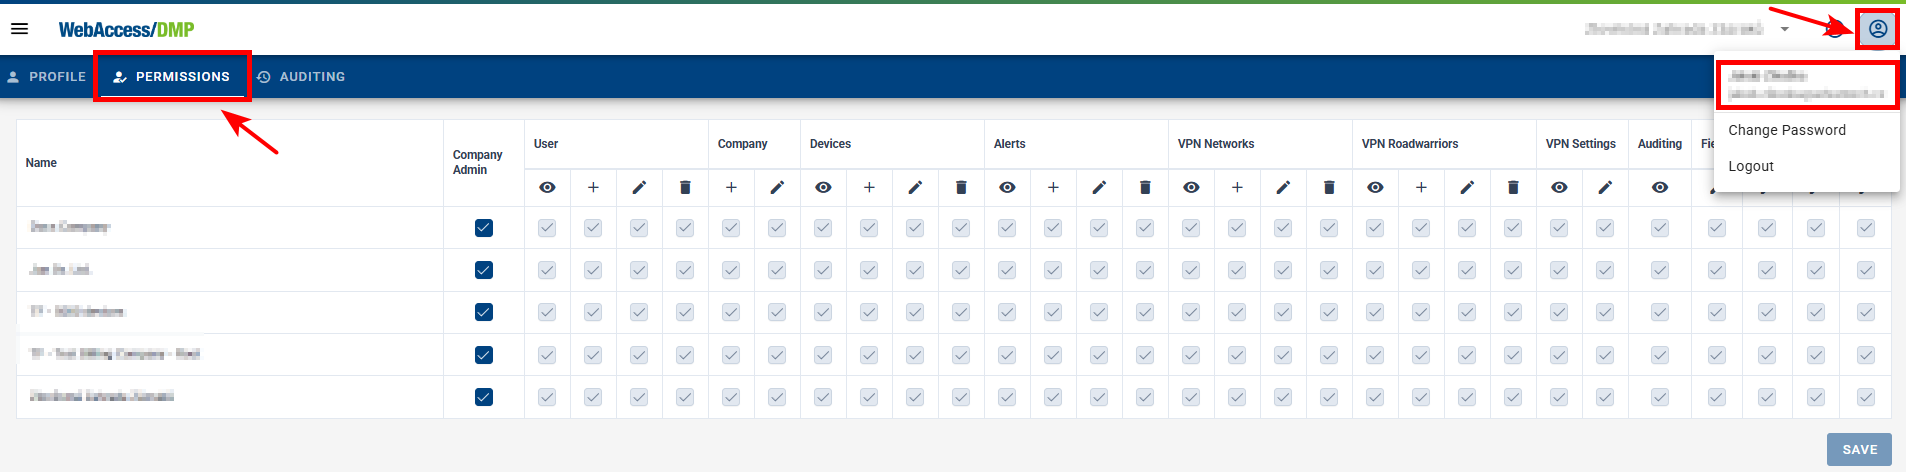
Task: Open the hamburger navigation menu
Action: [19, 29]
